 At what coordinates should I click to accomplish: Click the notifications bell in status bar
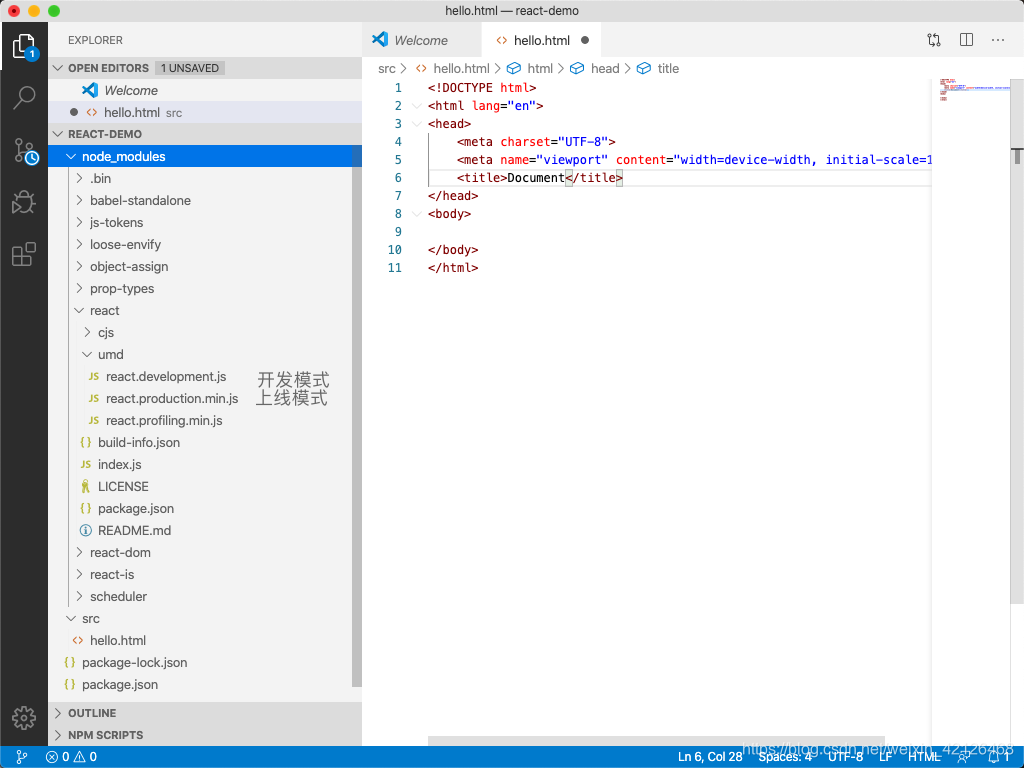click(993, 757)
